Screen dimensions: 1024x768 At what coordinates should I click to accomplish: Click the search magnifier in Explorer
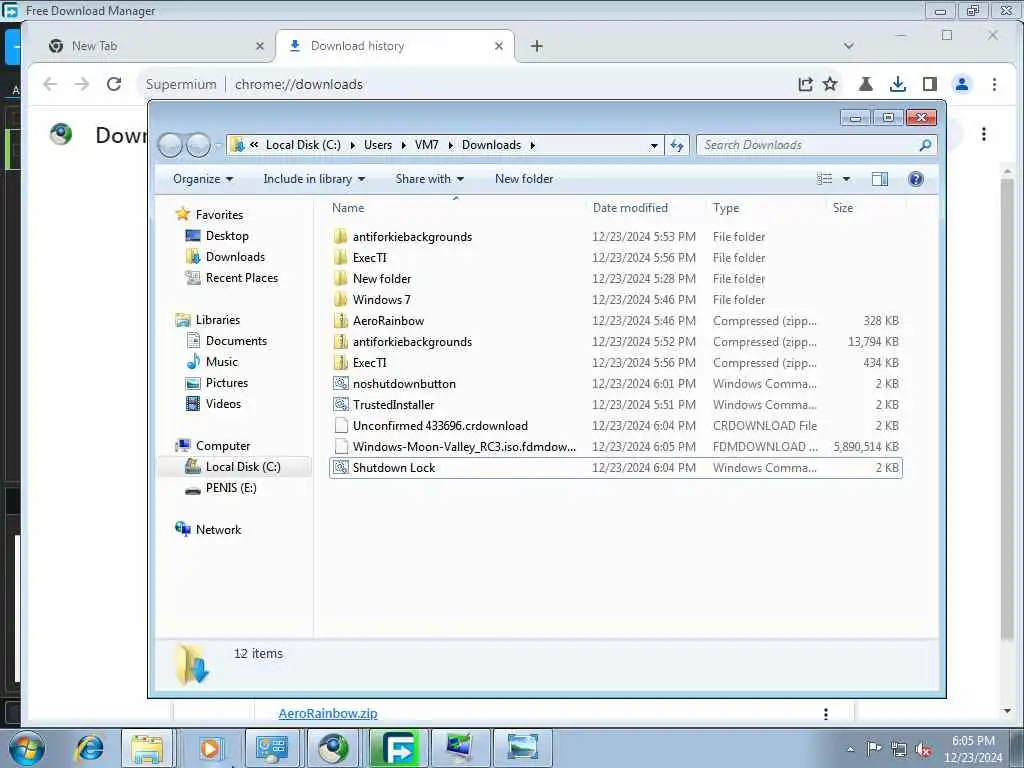(x=925, y=145)
